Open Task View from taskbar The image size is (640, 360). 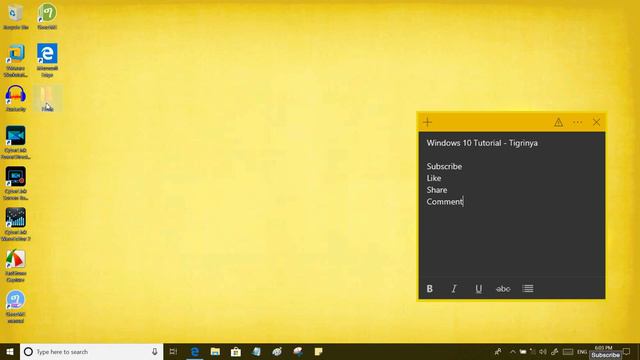coord(173,352)
